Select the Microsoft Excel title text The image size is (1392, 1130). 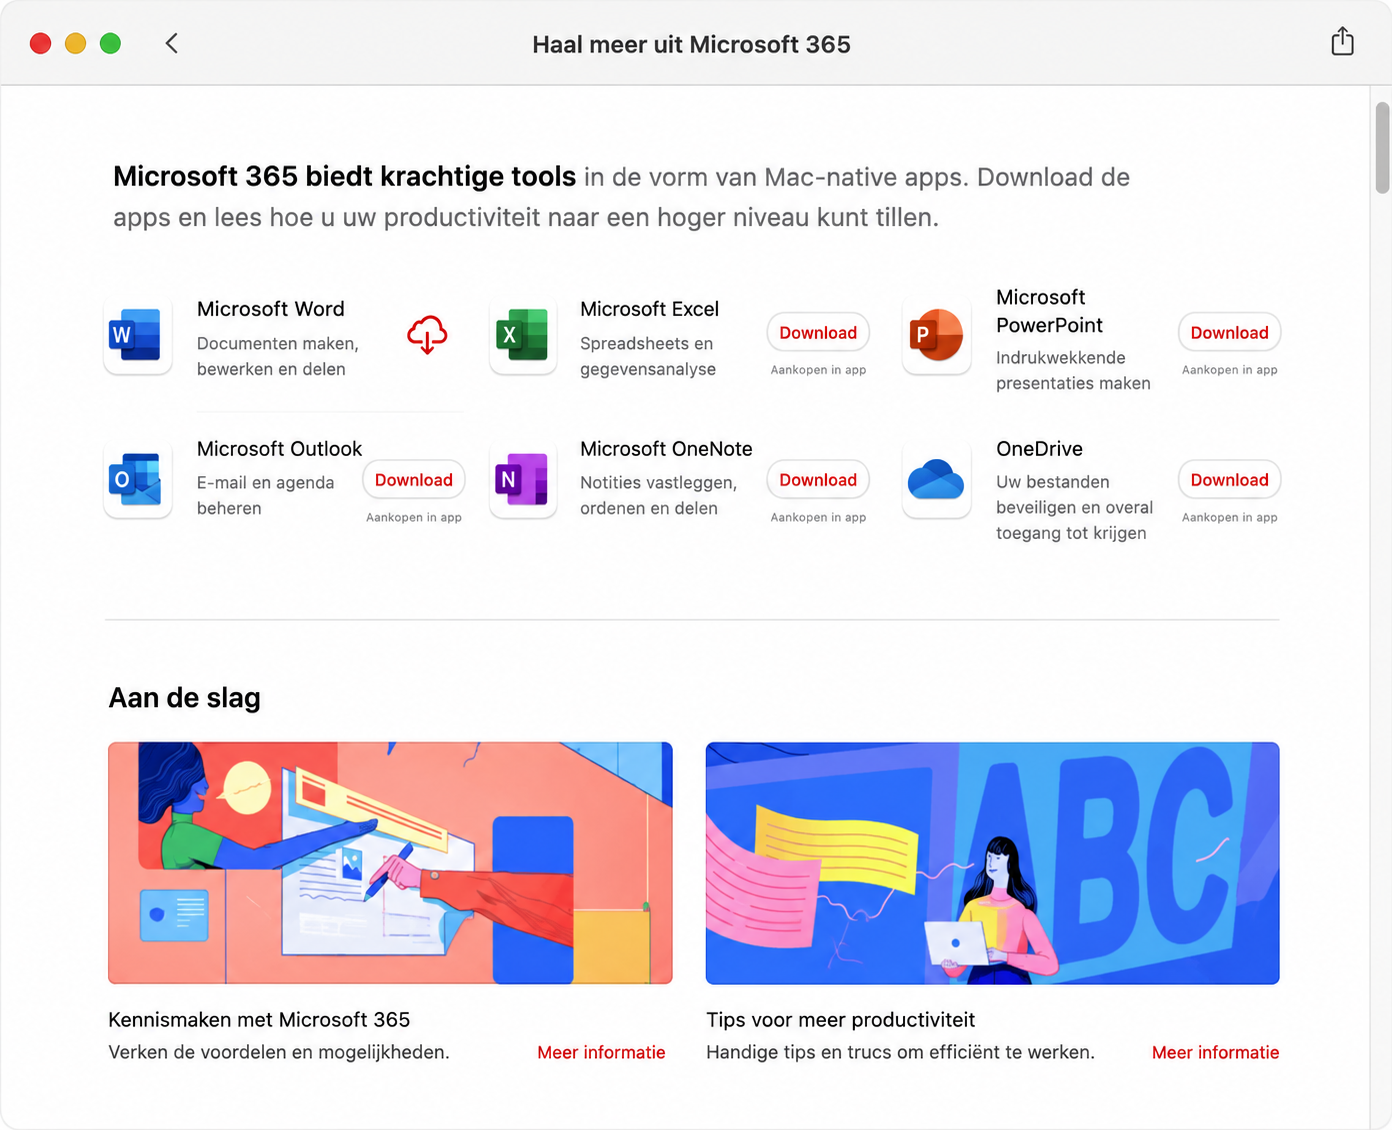(650, 309)
